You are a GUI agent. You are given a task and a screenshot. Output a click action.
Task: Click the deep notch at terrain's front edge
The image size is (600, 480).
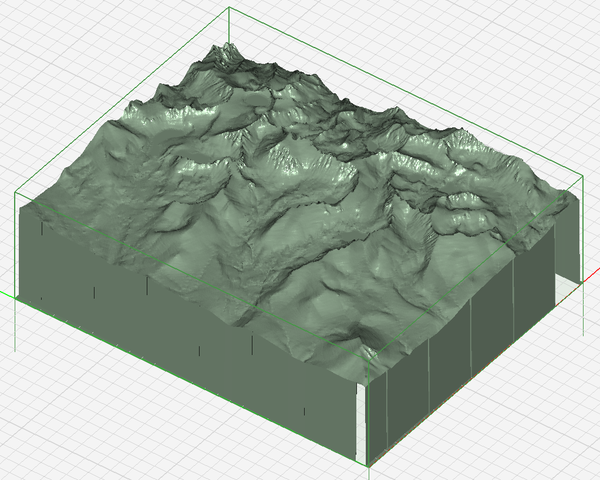point(372,355)
